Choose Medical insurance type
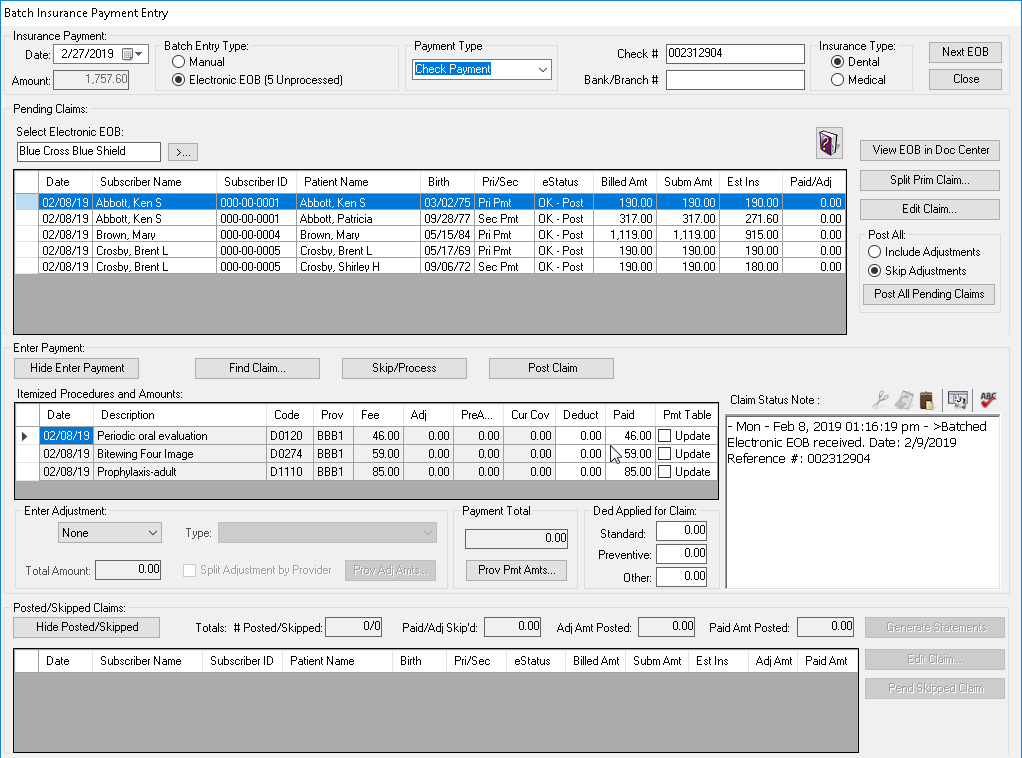1022x758 pixels. coord(838,80)
